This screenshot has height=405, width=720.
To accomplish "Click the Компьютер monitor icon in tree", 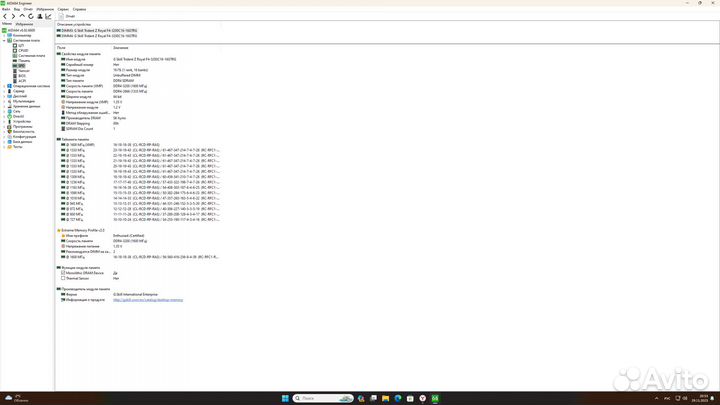I will tap(9, 35).
